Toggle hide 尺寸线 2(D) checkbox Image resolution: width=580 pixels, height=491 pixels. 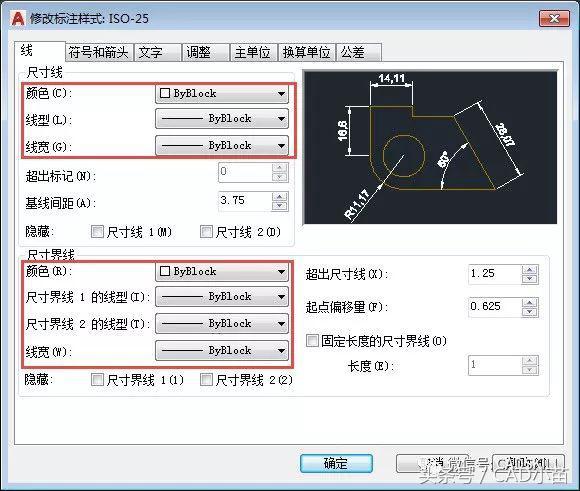206,232
